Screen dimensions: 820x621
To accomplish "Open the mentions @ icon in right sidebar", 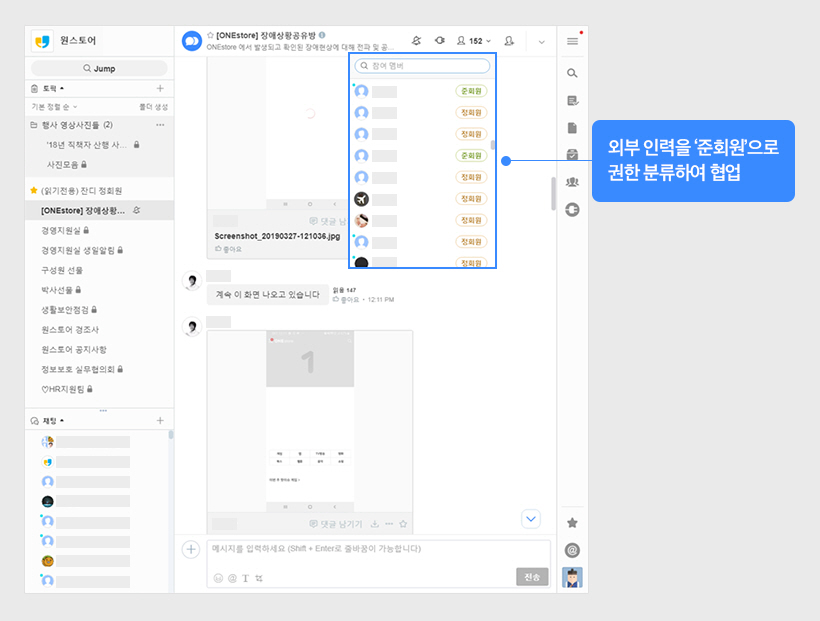I will point(572,549).
